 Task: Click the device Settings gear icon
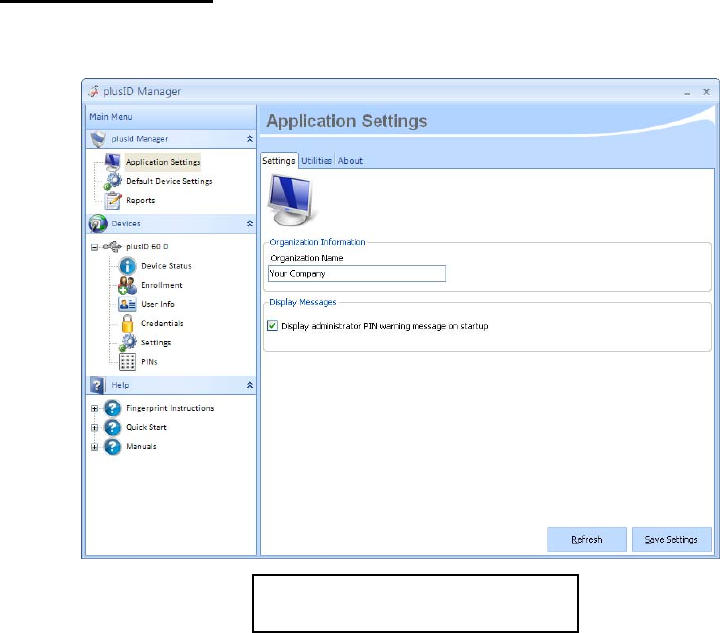click(128, 343)
